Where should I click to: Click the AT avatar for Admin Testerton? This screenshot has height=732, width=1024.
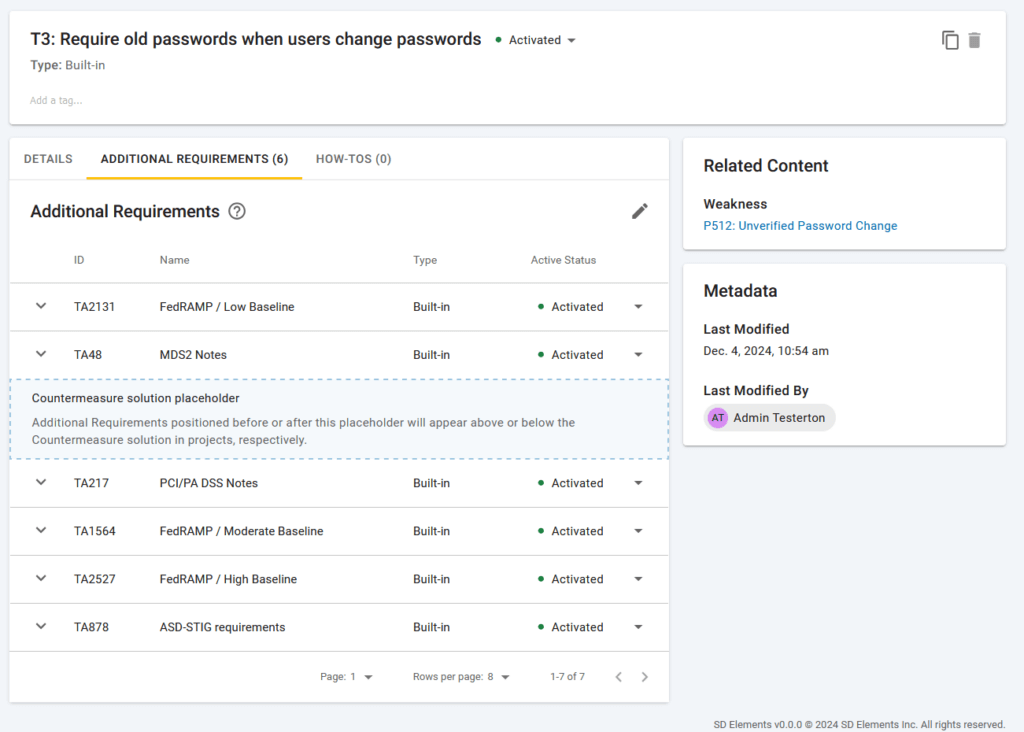(718, 417)
